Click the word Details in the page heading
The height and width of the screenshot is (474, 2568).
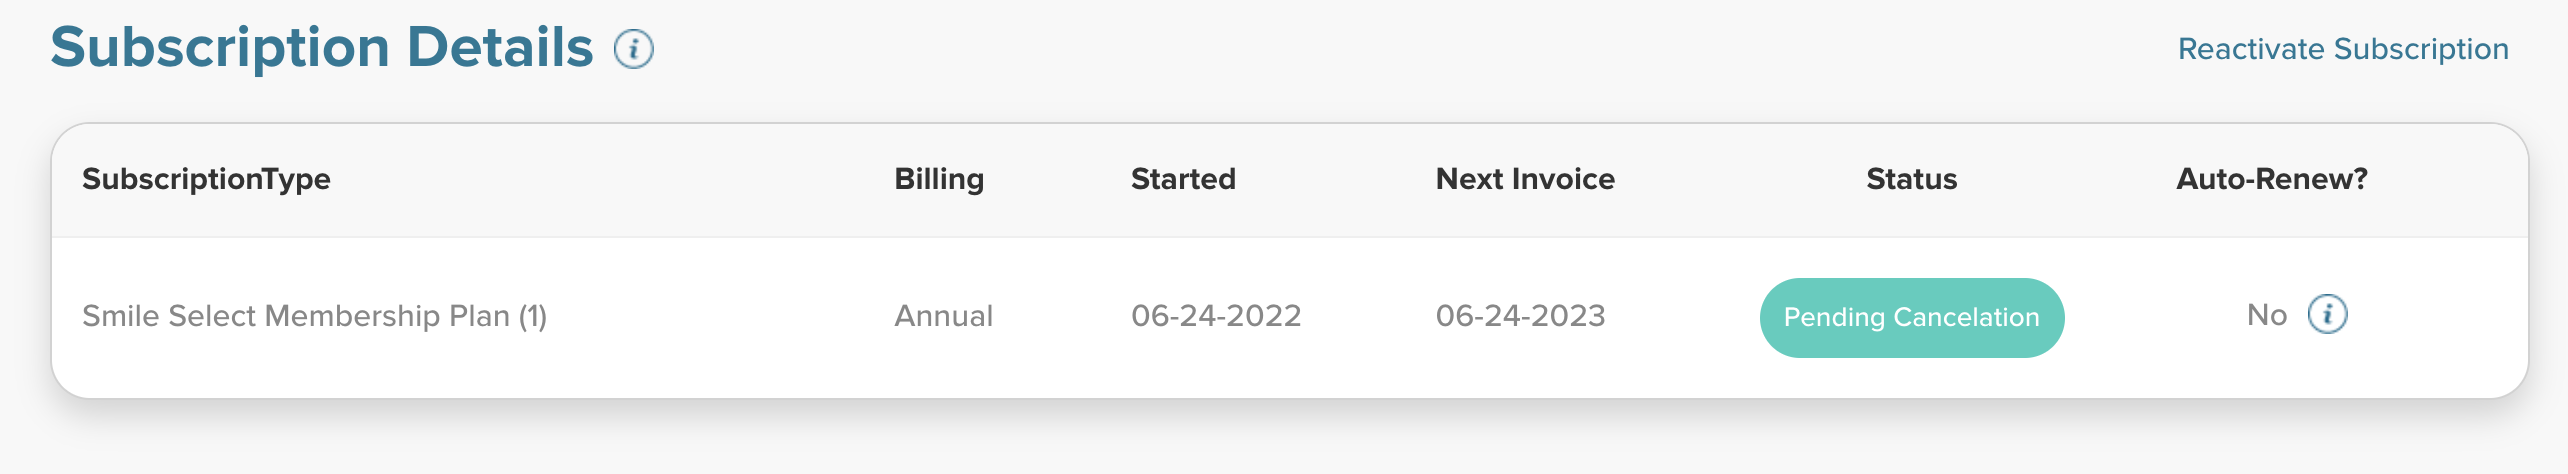coord(500,48)
